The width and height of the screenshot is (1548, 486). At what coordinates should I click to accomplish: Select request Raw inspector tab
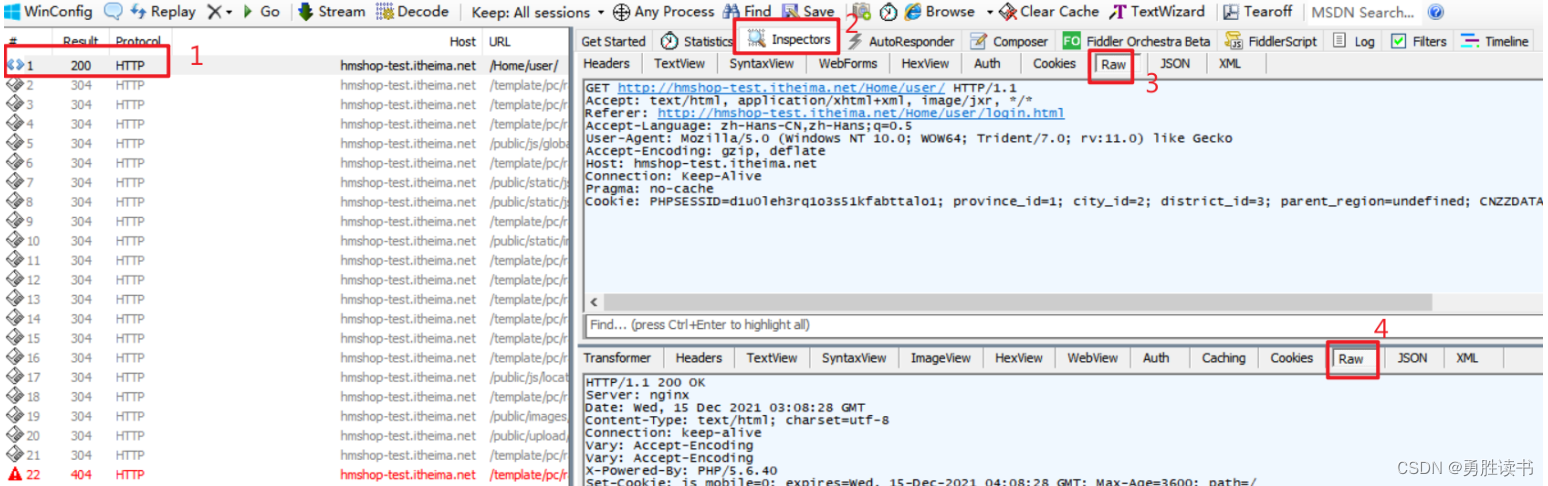[x=1113, y=64]
